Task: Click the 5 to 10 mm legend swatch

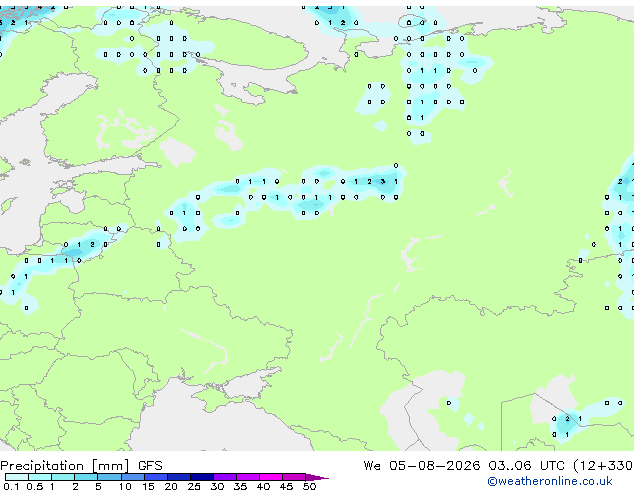Action: pos(109,477)
